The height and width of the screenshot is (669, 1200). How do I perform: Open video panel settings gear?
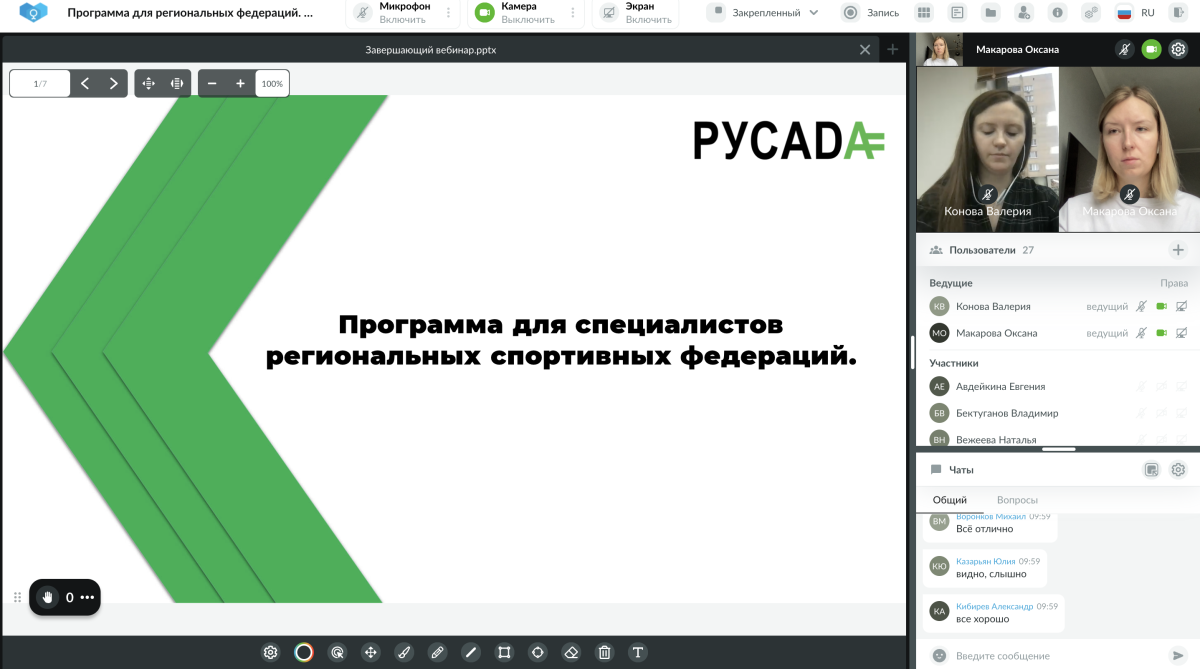pyautogui.click(x=1178, y=49)
